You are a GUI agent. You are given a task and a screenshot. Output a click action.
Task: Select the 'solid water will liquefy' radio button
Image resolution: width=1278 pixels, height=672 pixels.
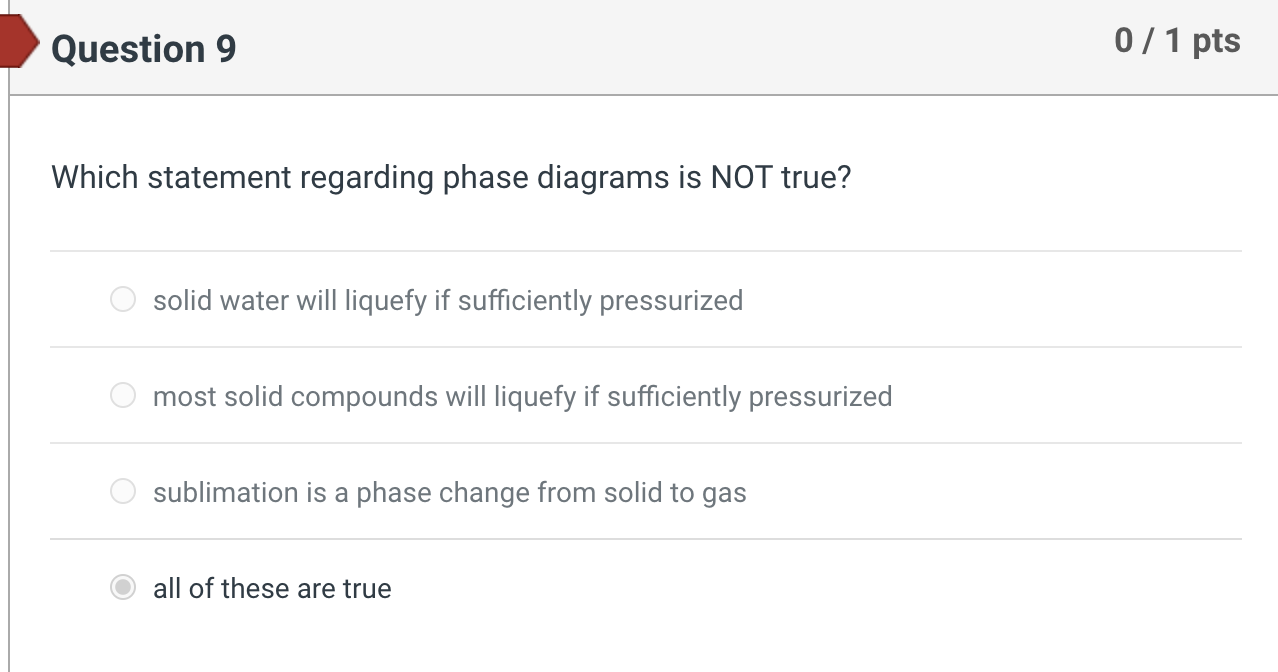123,300
